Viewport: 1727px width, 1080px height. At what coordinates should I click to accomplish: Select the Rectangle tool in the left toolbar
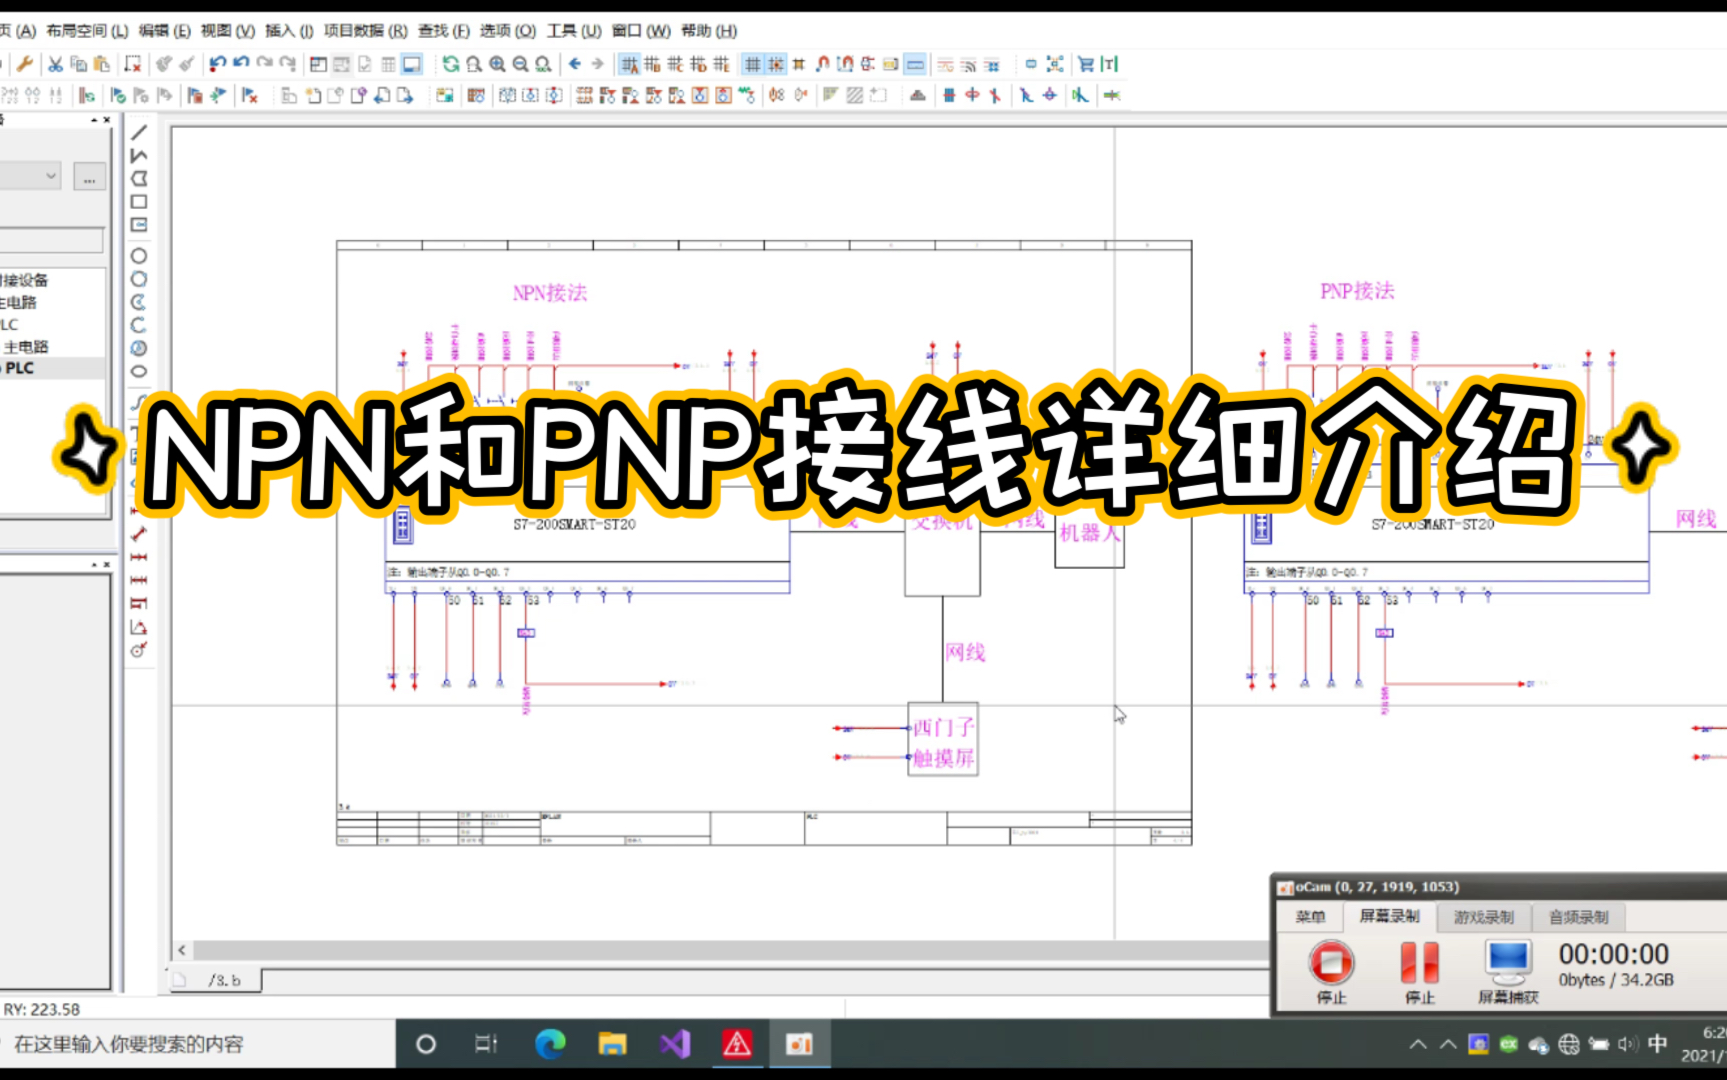pos(140,200)
